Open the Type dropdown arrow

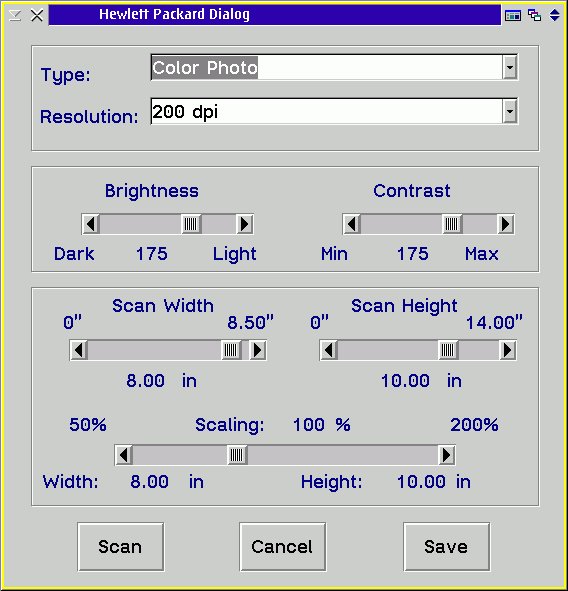pos(510,67)
